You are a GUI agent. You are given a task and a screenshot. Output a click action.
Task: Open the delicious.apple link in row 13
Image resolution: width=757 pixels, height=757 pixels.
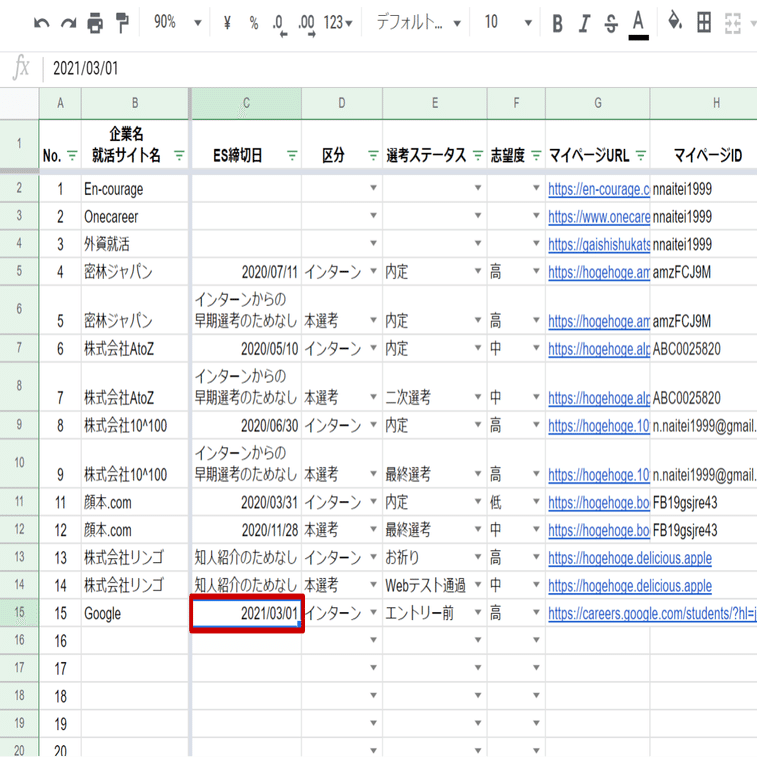(x=630, y=558)
